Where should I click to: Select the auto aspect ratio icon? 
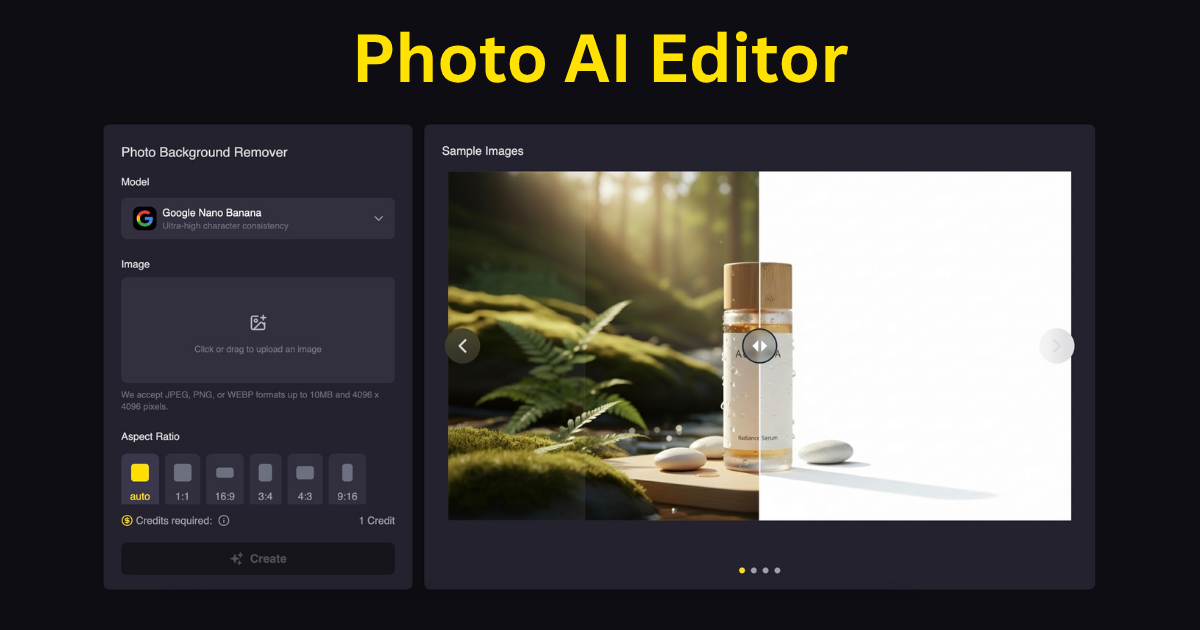point(140,473)
